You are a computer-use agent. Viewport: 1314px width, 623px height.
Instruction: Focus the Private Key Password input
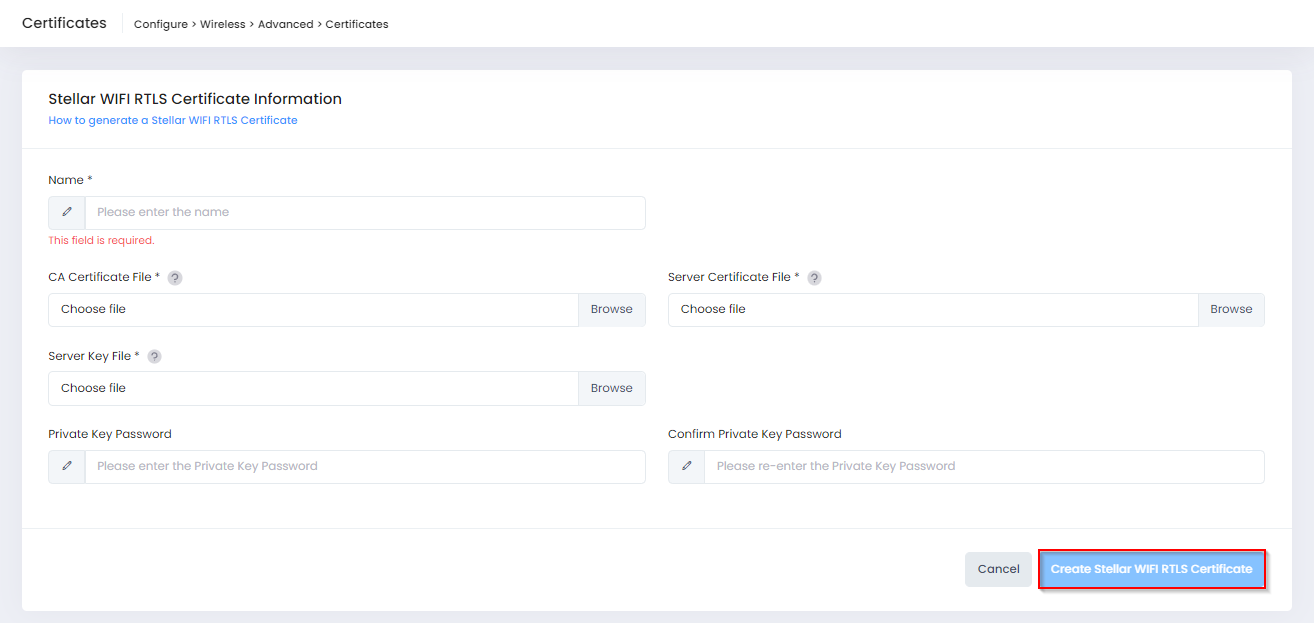365,466
